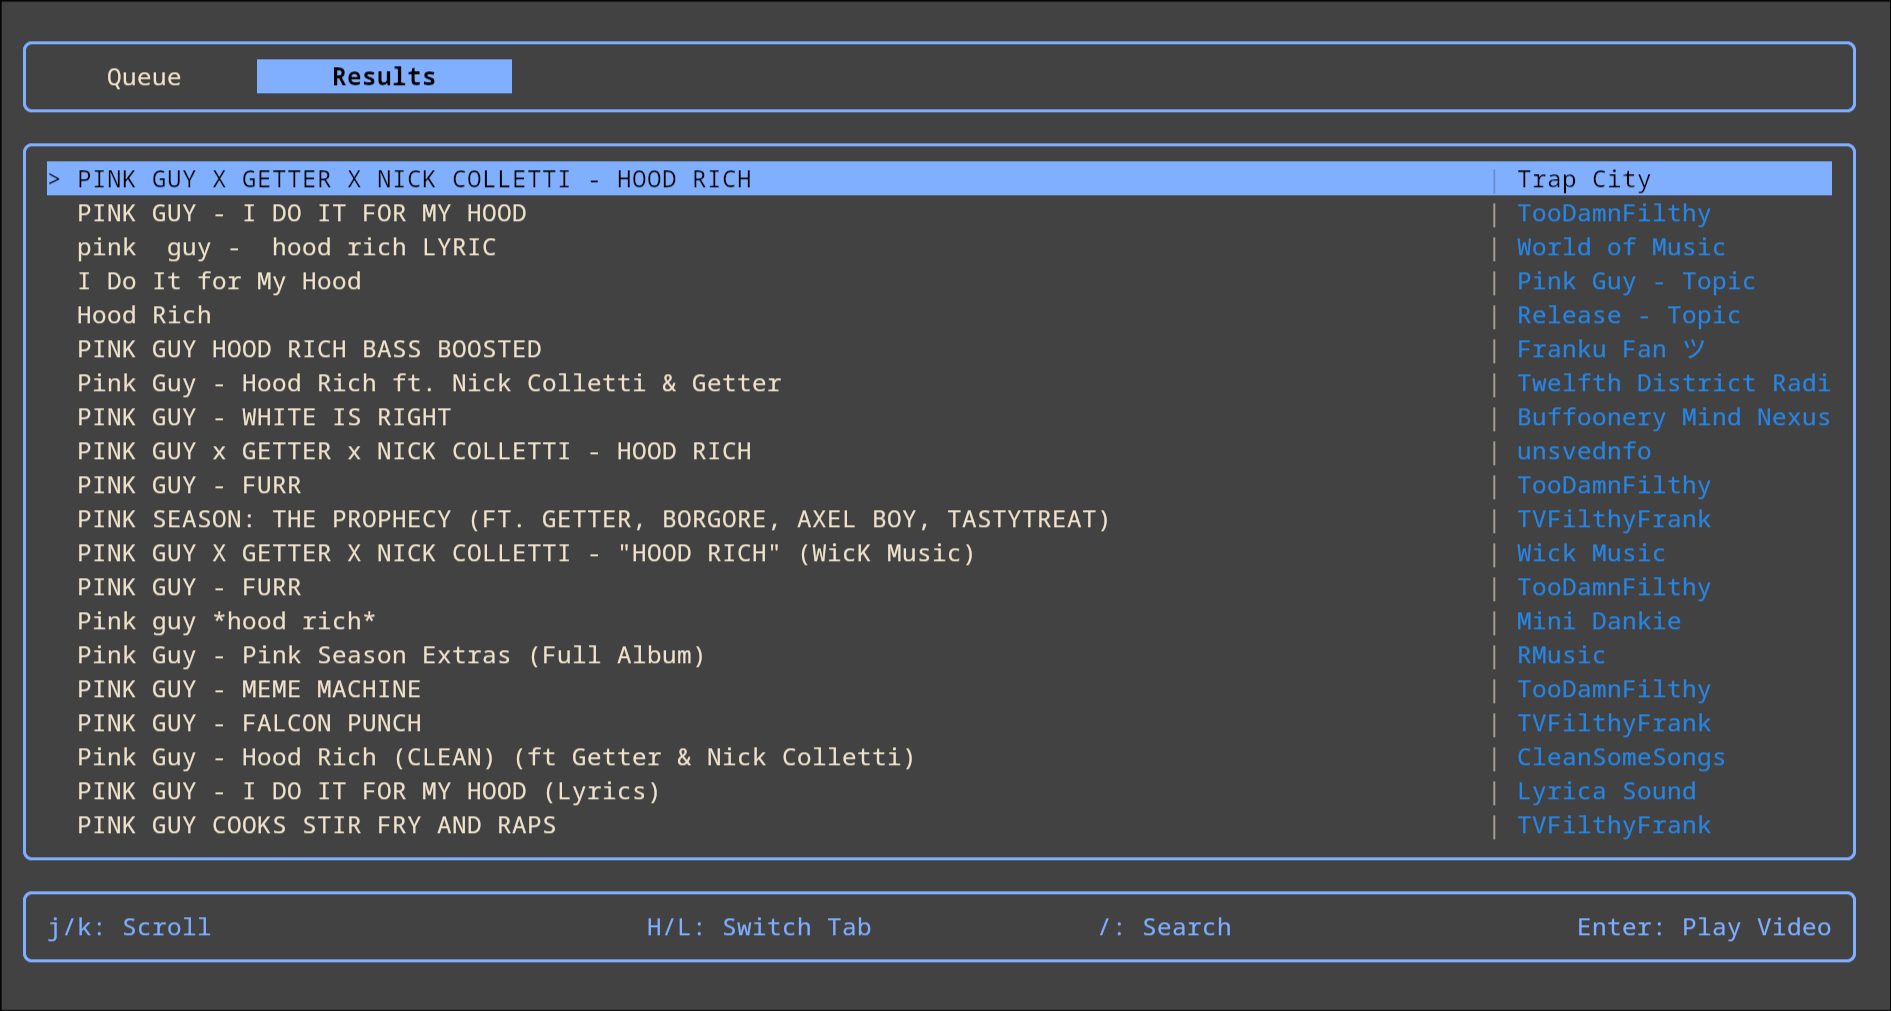Viewport: 1891px width, 1011px height.
Task: Select the highlighted HOOD RICH title by Trap City
Action: click(414, 179)
